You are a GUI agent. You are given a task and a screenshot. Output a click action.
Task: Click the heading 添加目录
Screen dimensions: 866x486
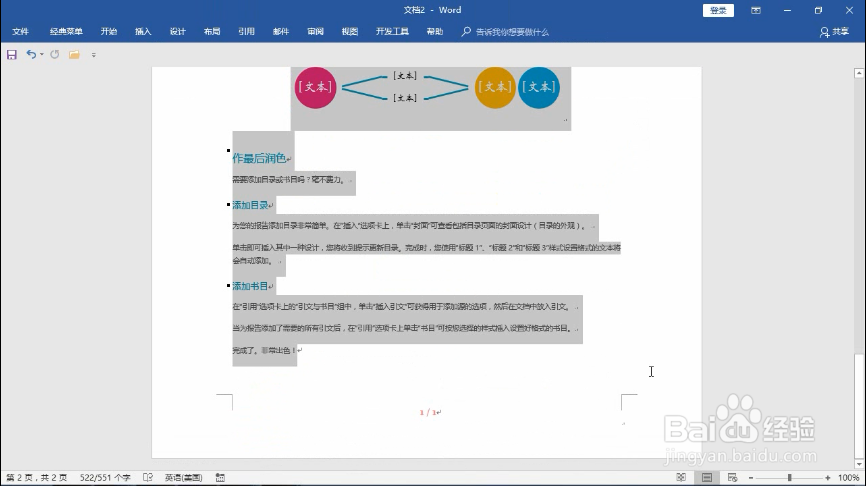point(250,205)
